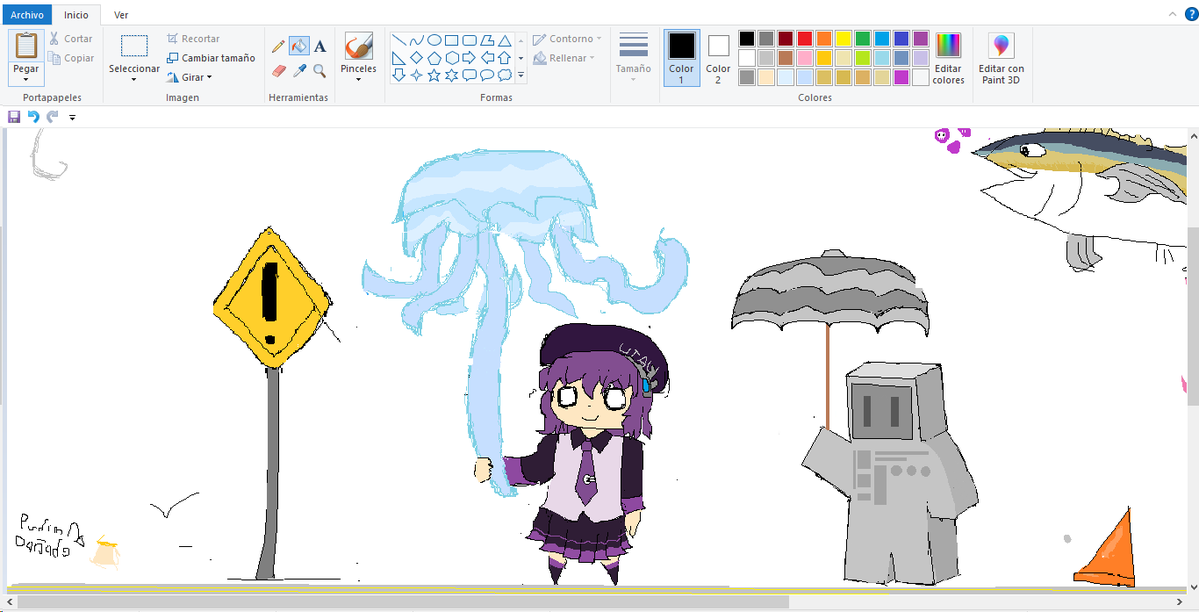Click the Pegar clipboard icon
Image resolution: width=1199 pixels, height=612 pixels.
click(26, 45)
